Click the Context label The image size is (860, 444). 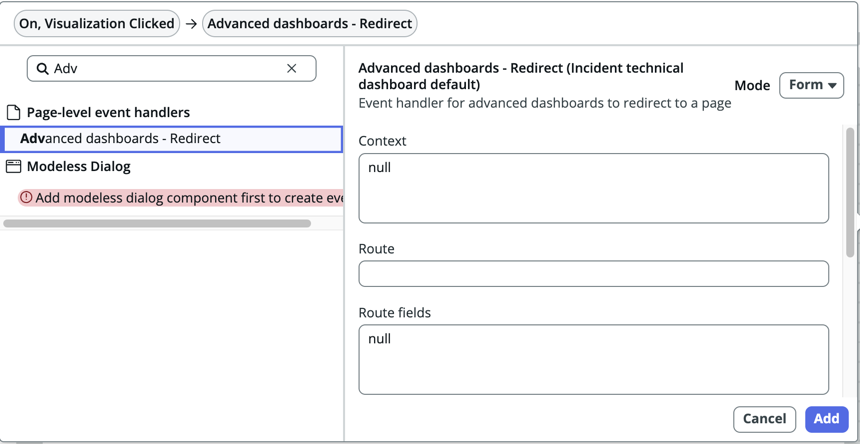[382, 141]
